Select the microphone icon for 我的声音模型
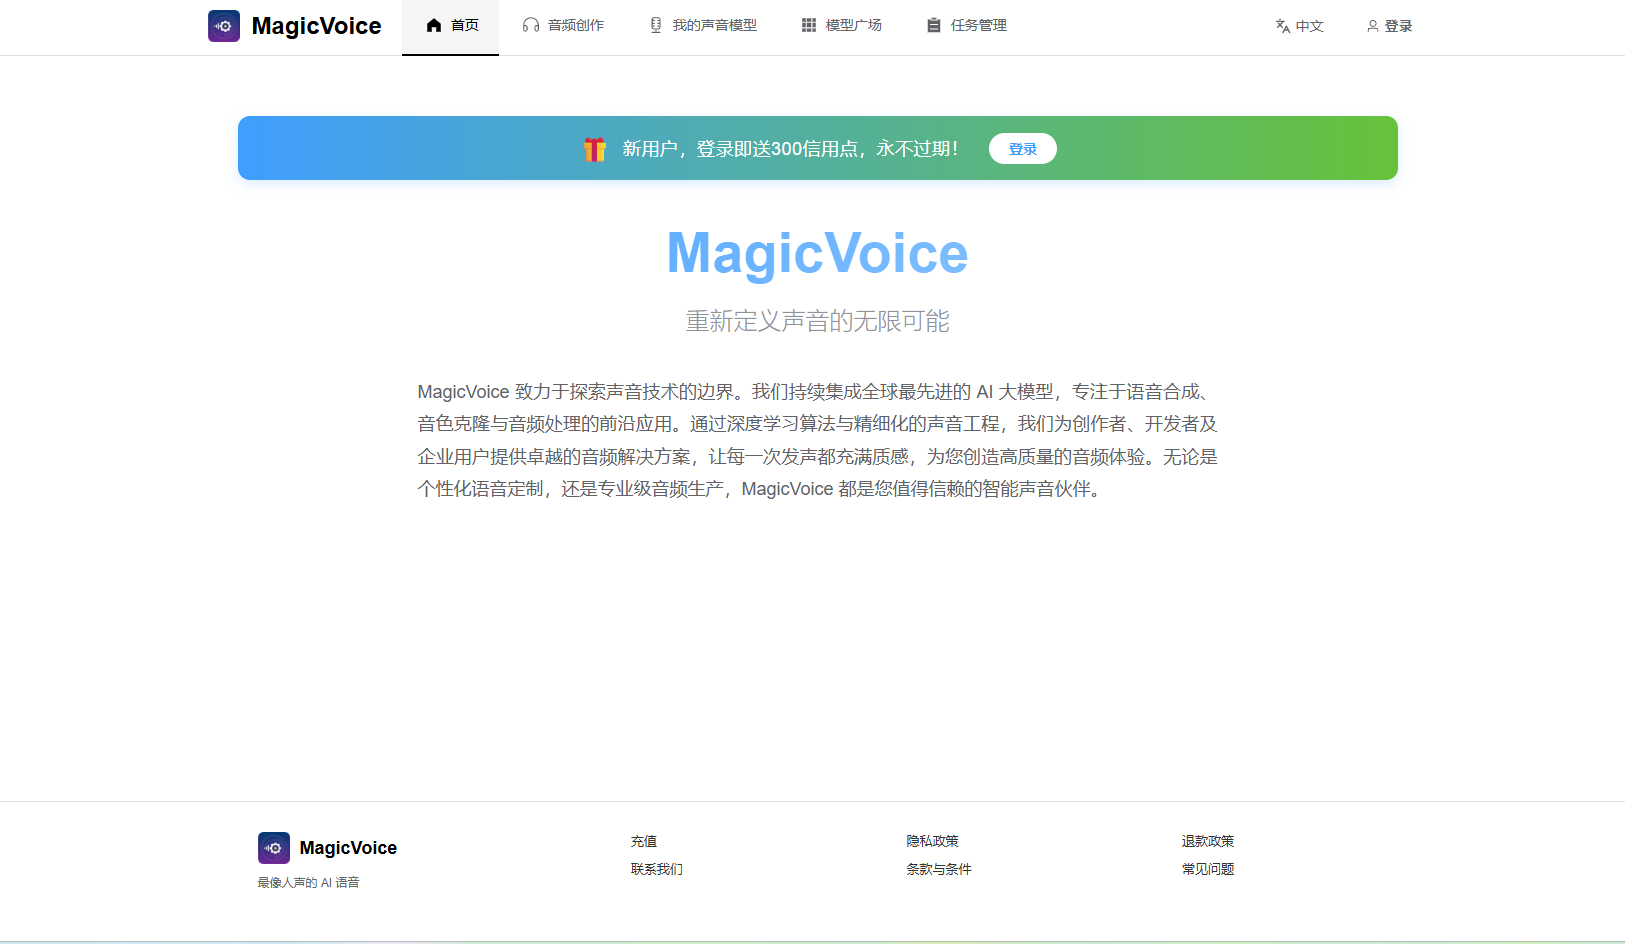The image size is (1625, 944). 656,24
